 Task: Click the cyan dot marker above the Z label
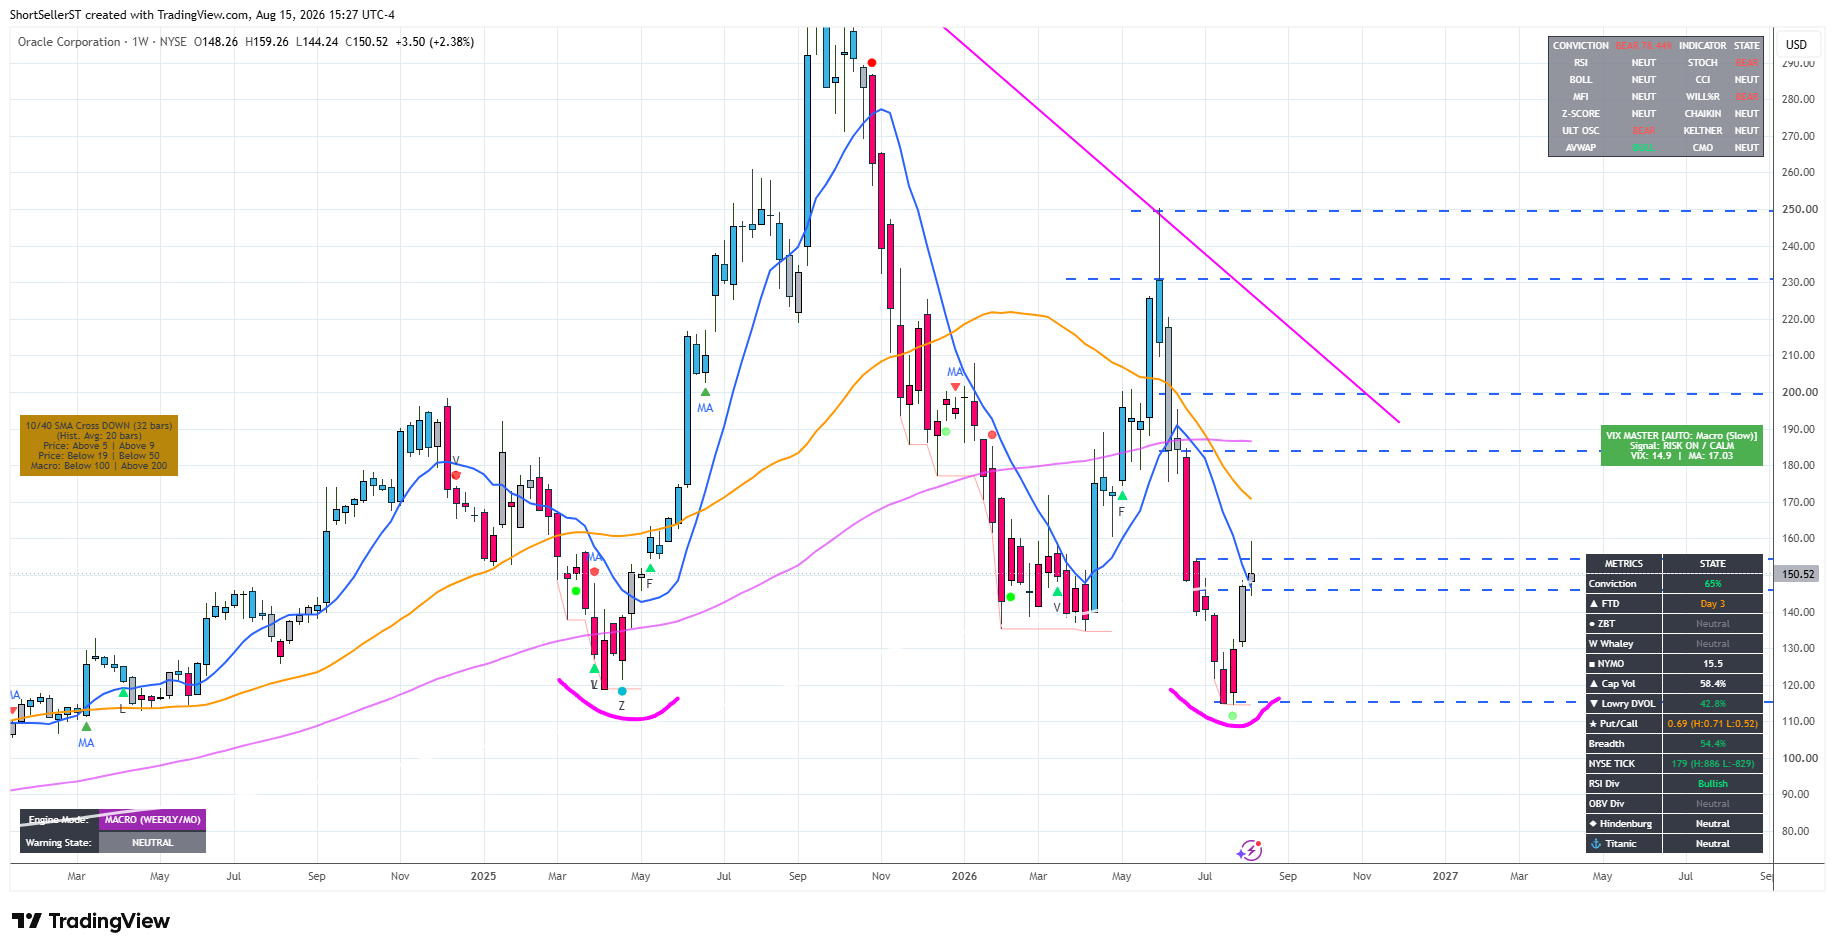pos(622,691)
